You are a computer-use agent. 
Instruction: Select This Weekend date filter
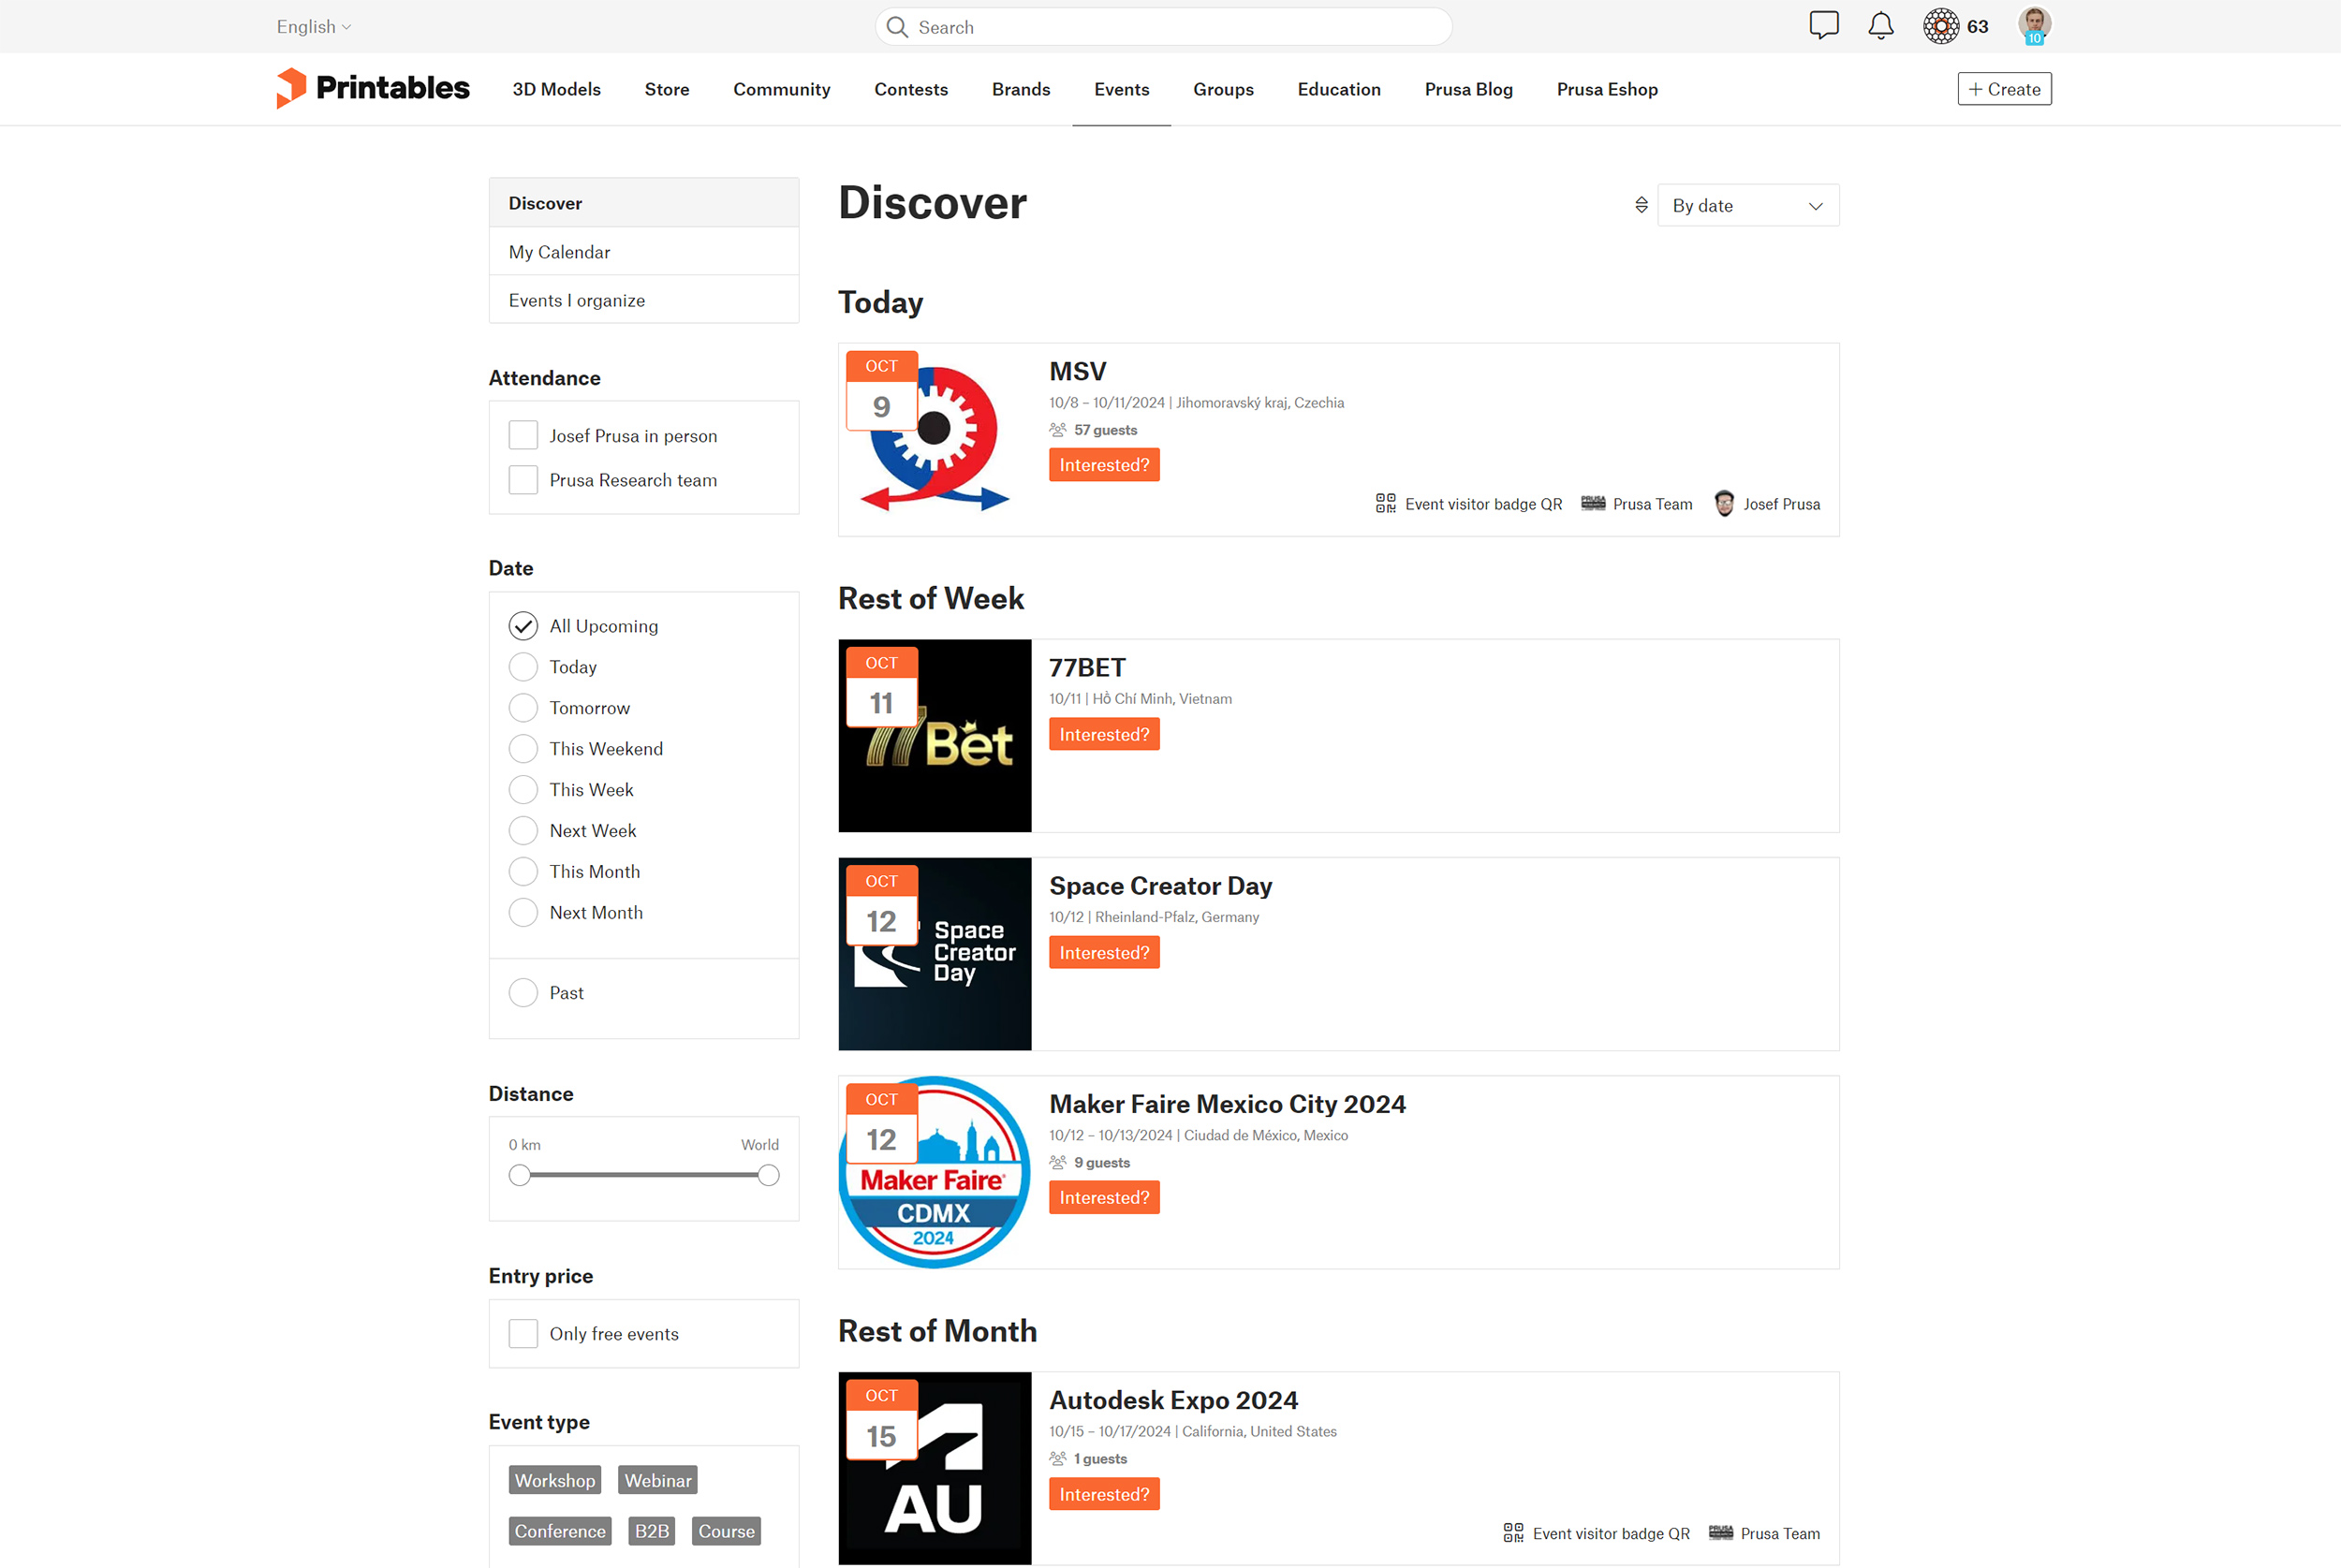click(x=523, y=749)
